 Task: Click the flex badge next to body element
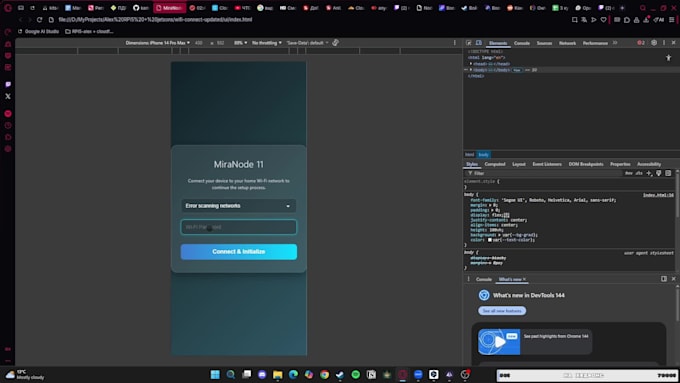pyautogui.click(x=517, y=70)
